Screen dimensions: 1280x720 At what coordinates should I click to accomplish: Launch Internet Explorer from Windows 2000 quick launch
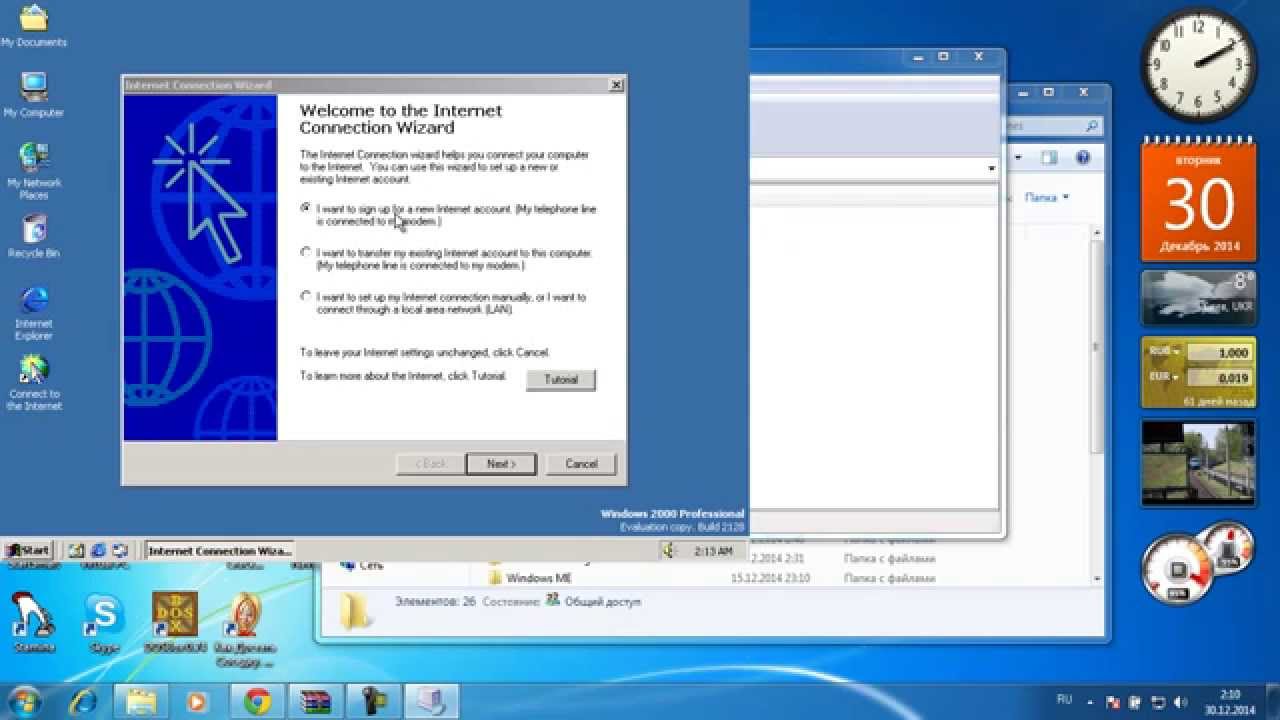click(98, 550)
